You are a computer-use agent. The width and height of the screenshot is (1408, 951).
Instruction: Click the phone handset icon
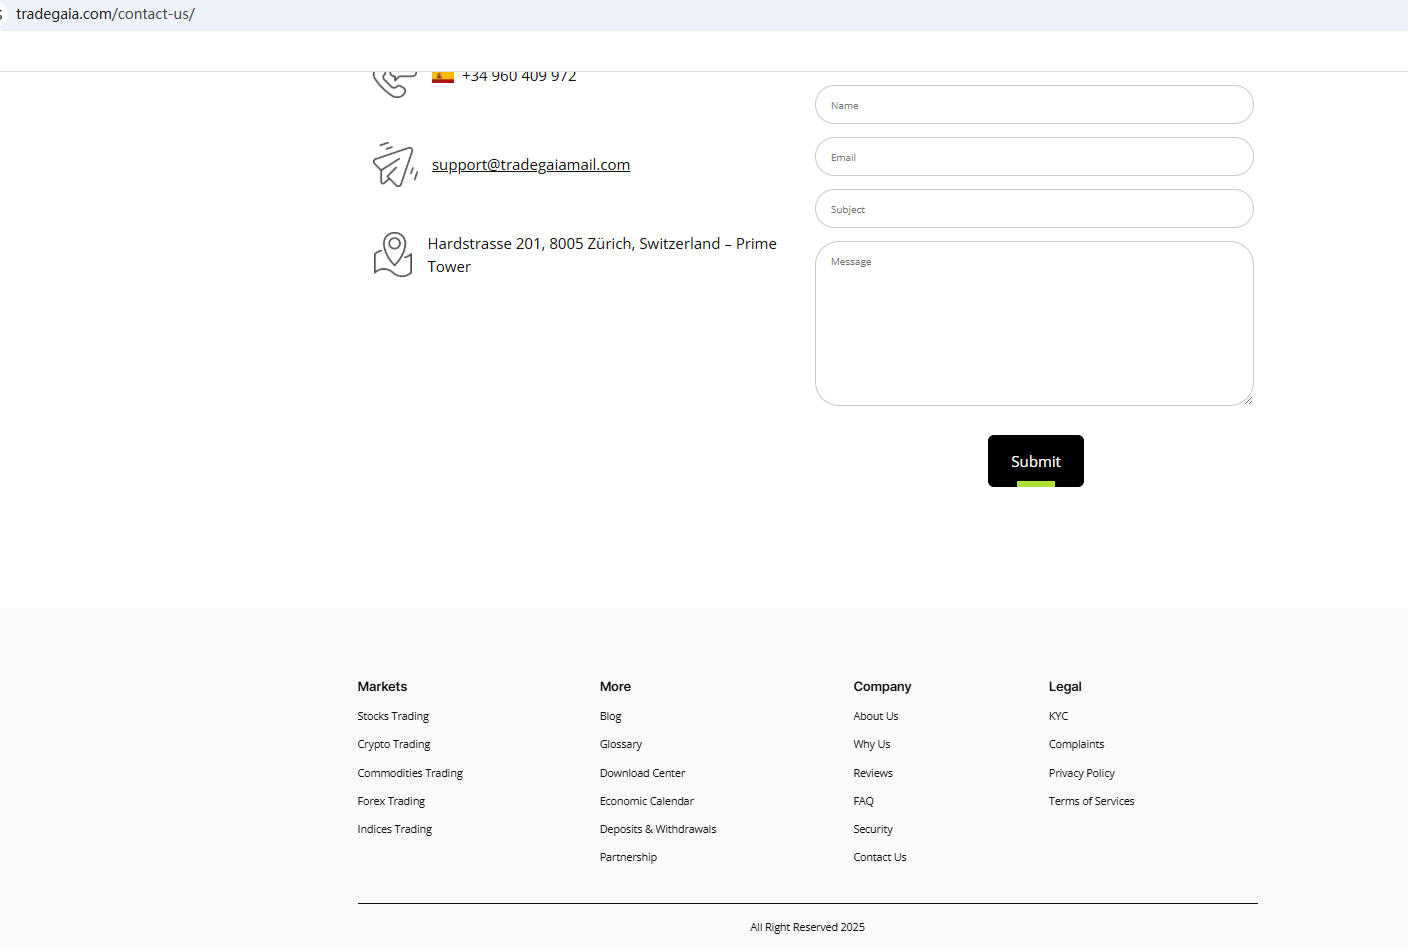393,83
